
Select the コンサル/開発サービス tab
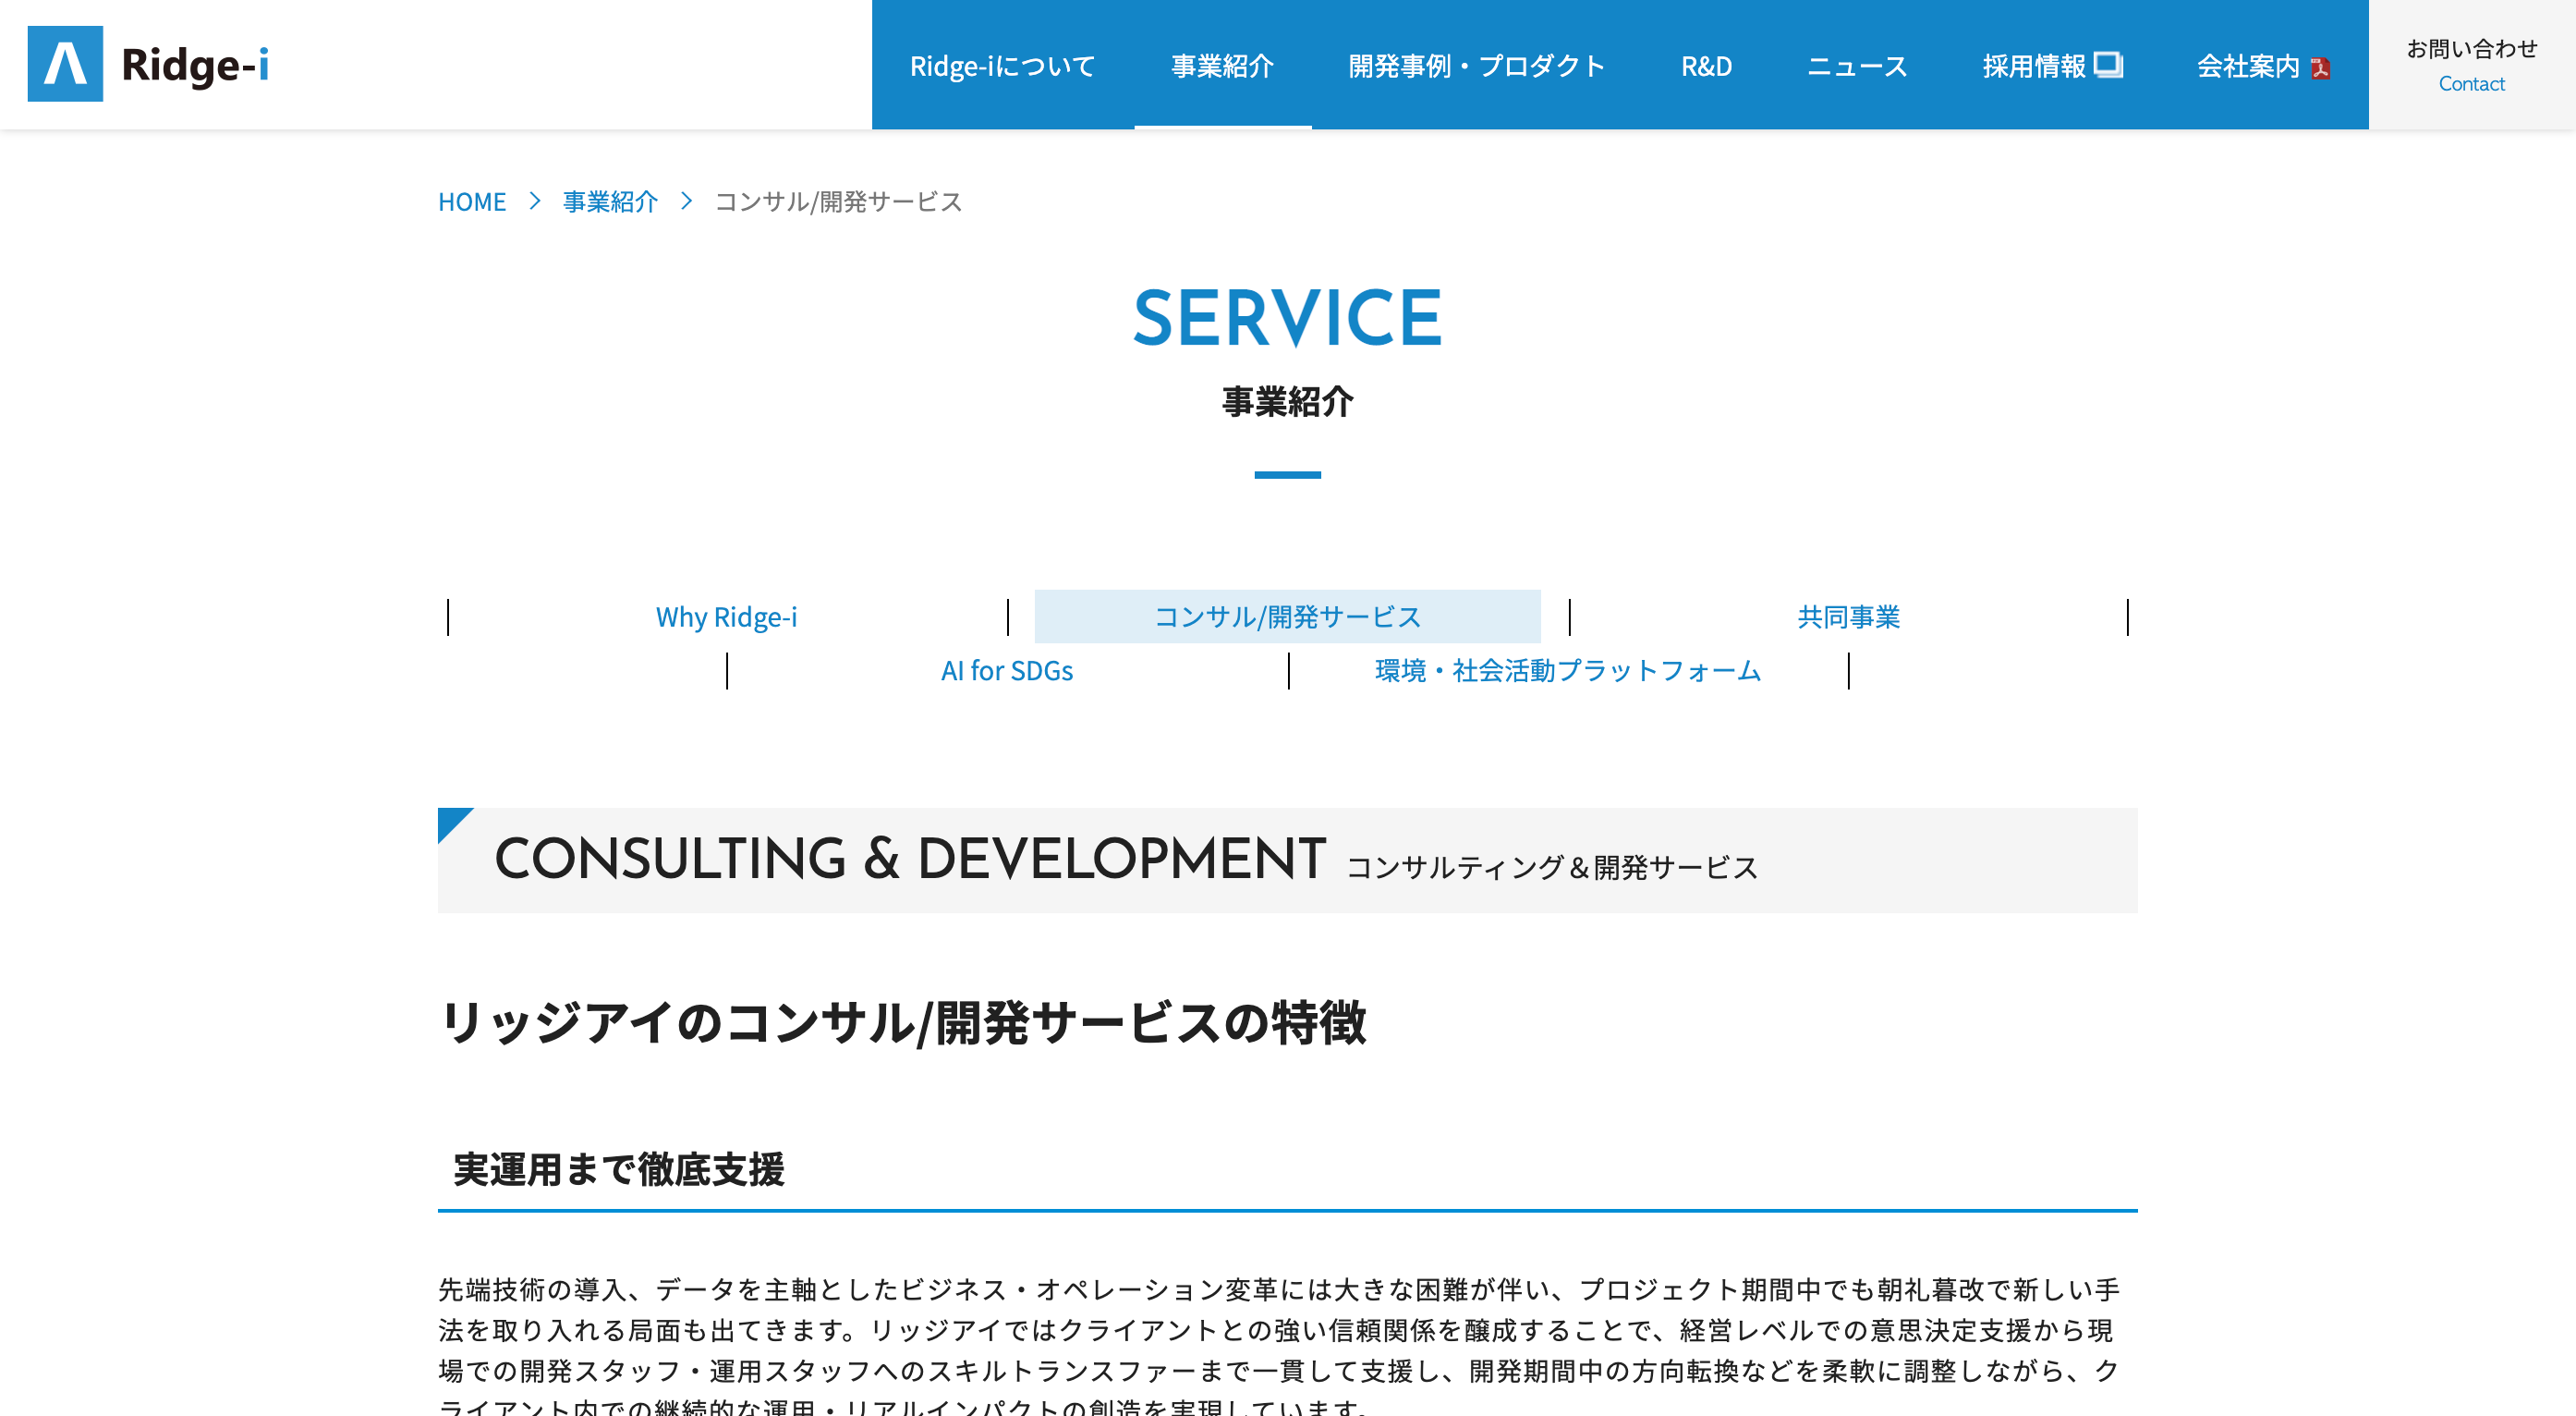tap(1287, 617)
